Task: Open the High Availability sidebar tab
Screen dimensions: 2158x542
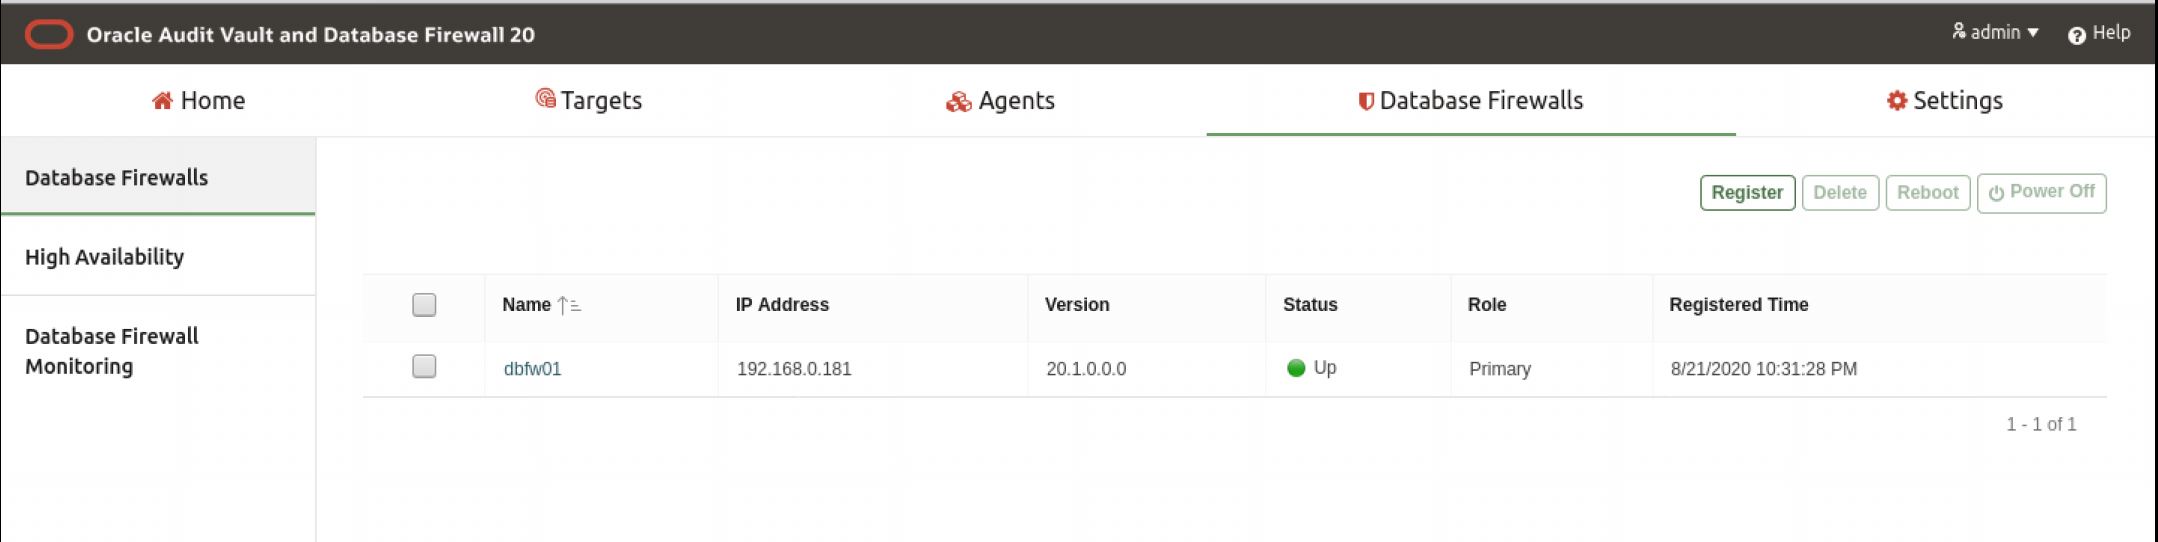Action: click(x=105, y=257)
